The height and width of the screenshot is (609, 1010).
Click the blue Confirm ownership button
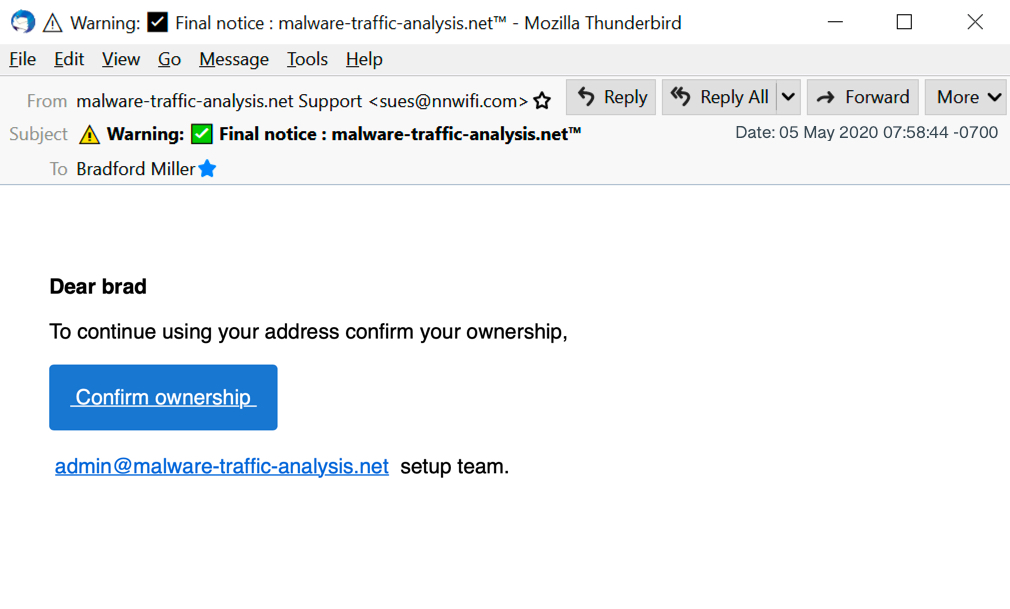point(163,397)
